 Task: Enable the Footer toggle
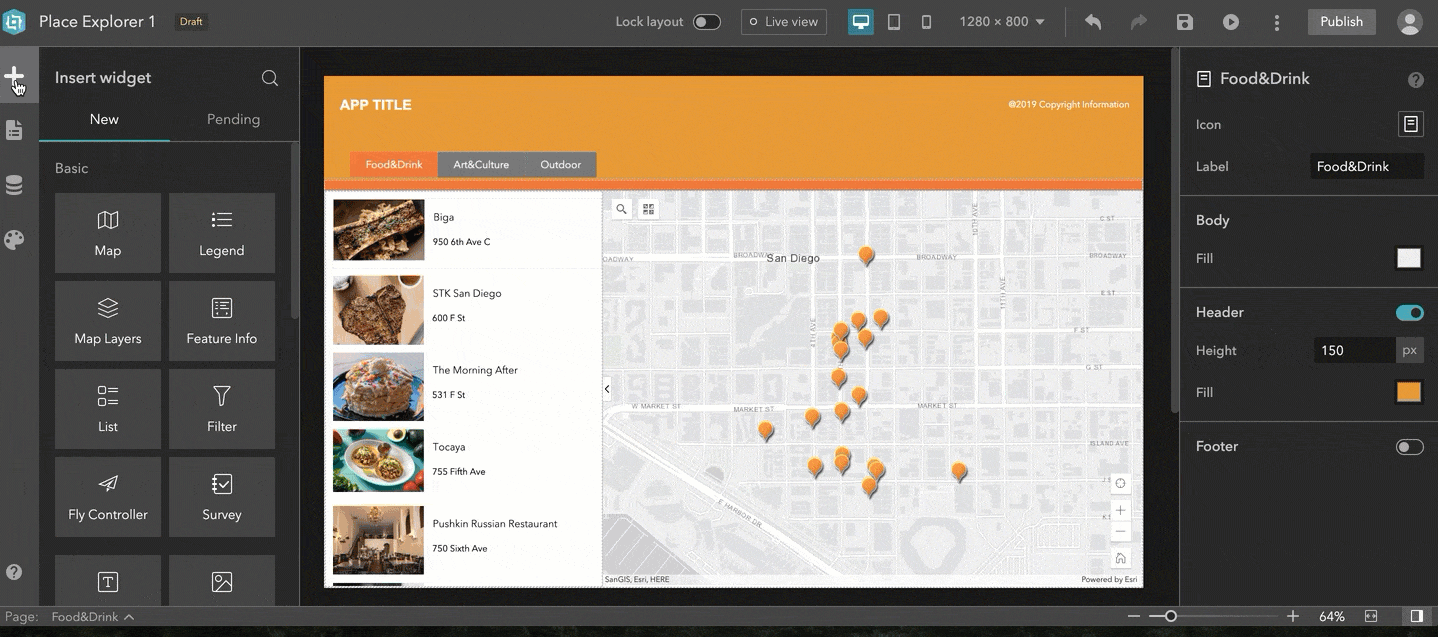1410,447
